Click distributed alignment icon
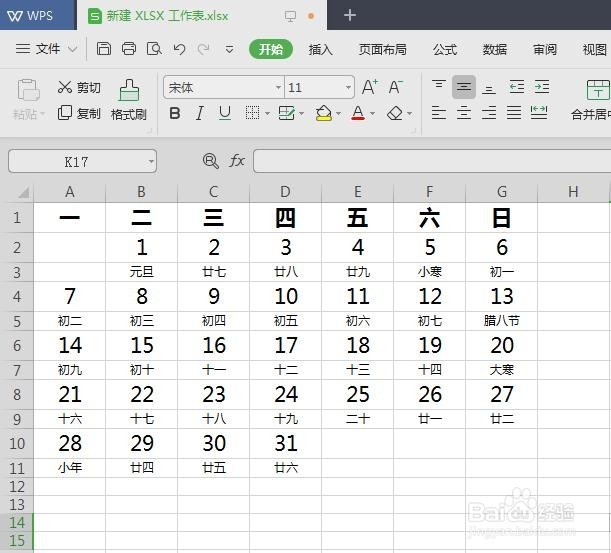This screenshot has width=611, height=553. 539,113
